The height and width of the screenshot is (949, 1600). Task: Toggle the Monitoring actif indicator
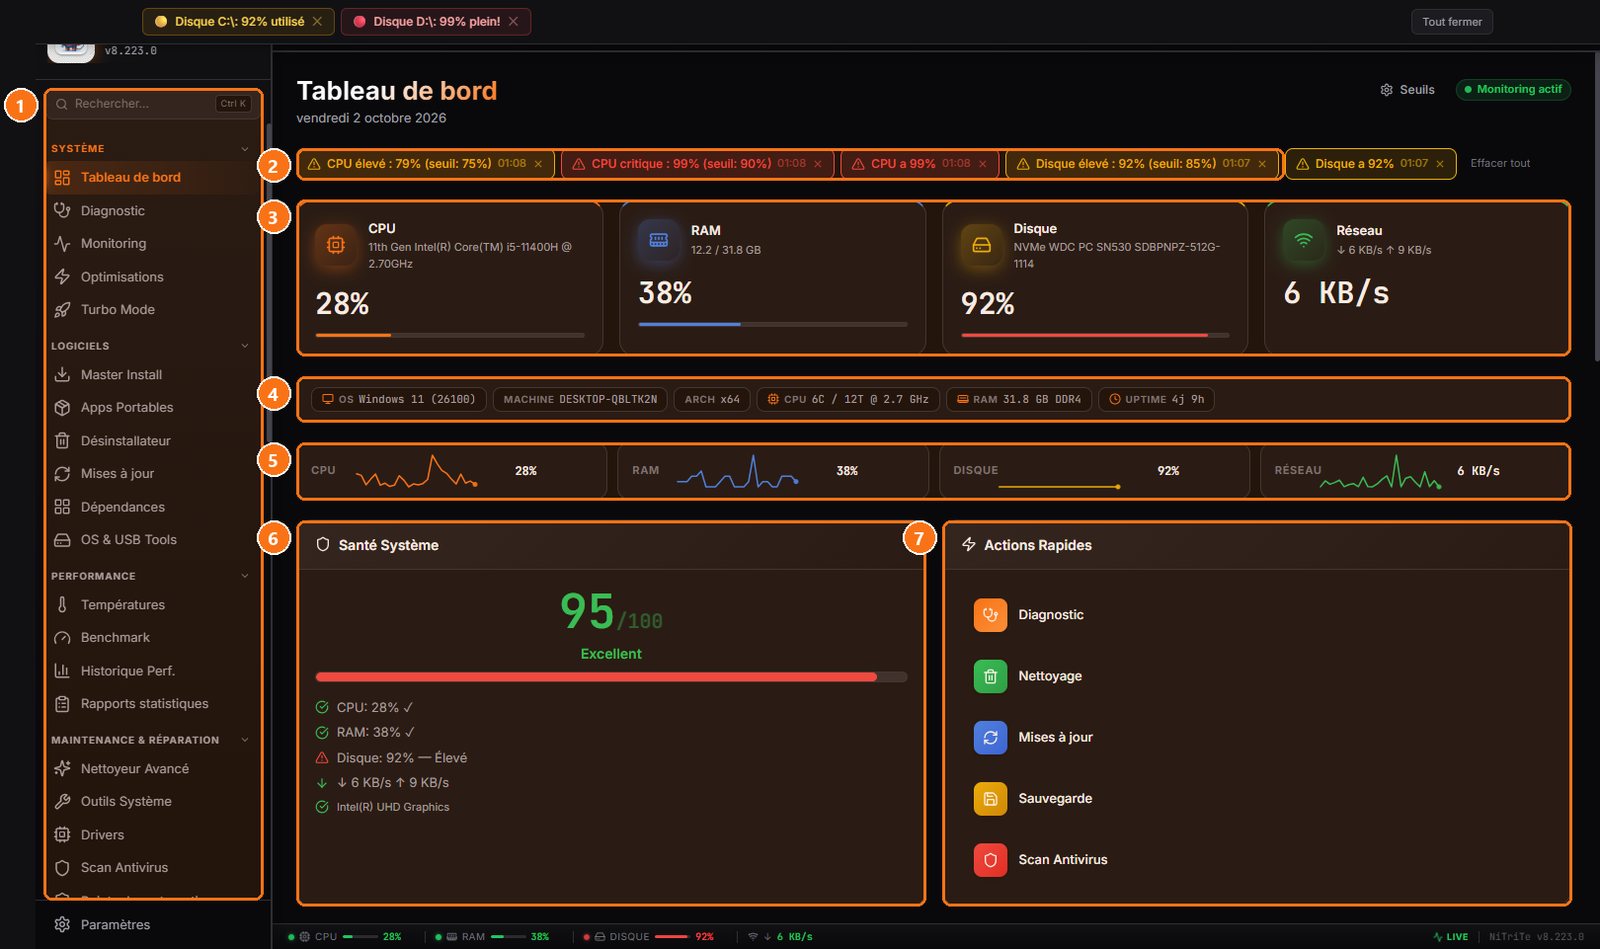[1513, 89]
